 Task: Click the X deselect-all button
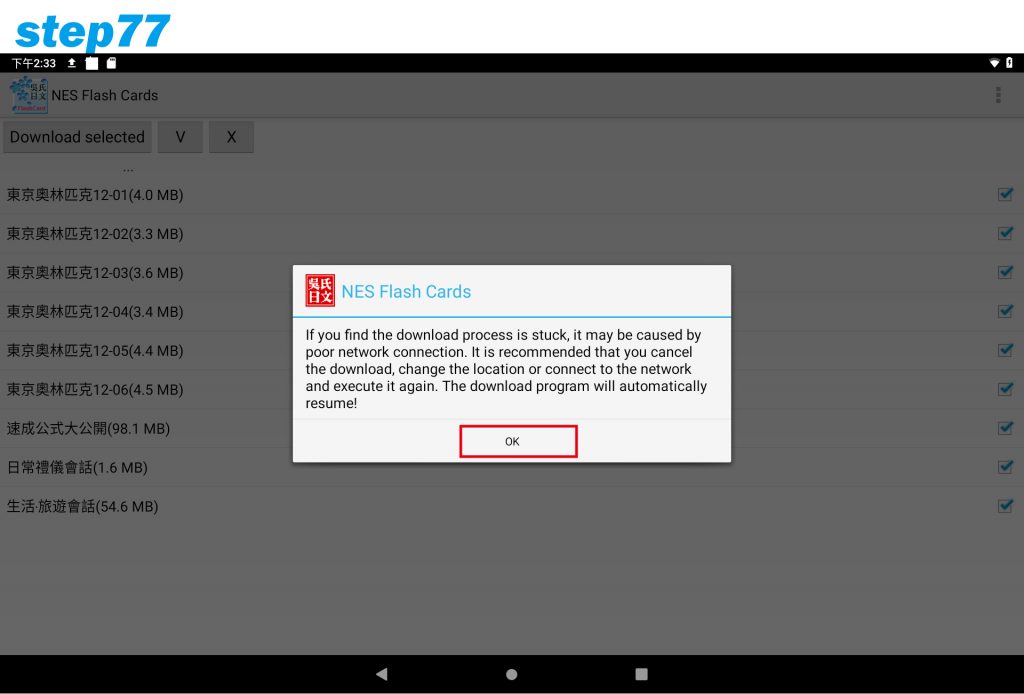click(x=231, y=137)
